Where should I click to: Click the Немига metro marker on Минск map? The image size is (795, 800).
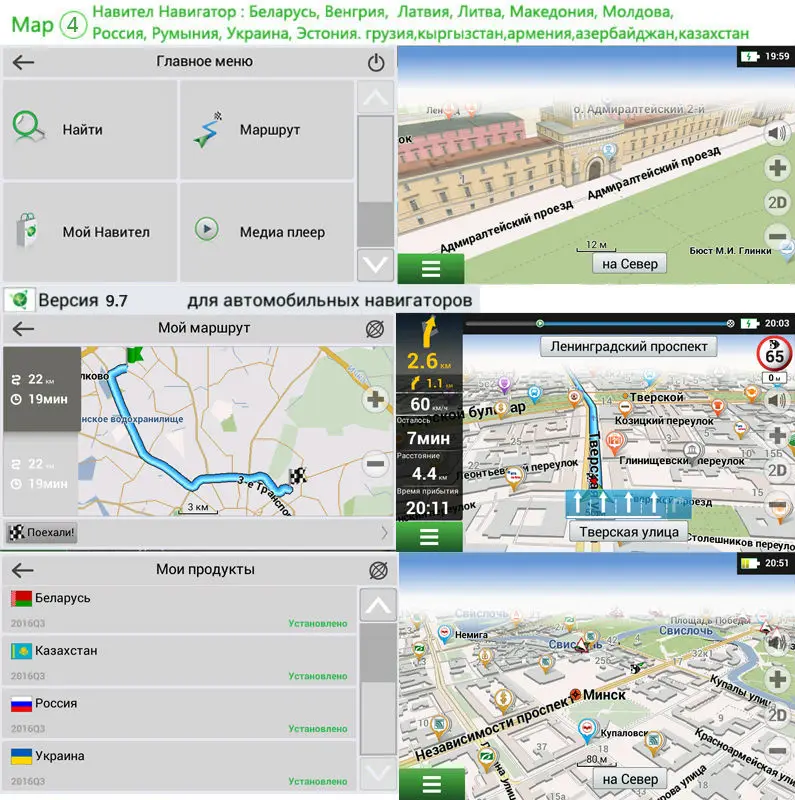pos(445,634)
